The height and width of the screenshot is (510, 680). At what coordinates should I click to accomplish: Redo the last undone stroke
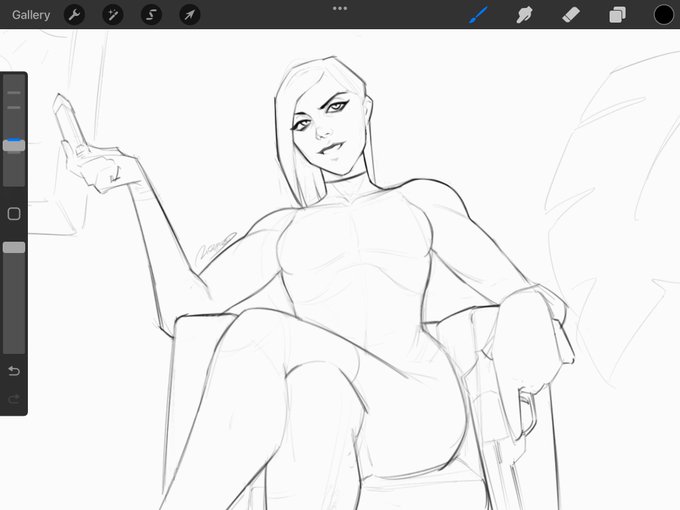(14, 399)
